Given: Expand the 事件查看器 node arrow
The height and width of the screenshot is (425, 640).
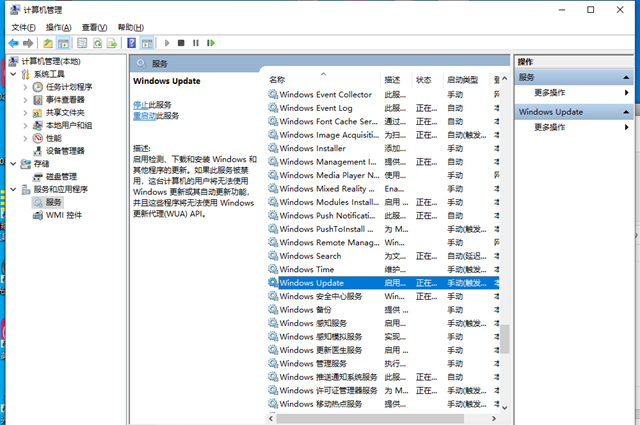Looking at the screenshot, I should click(x=25, y=100).
